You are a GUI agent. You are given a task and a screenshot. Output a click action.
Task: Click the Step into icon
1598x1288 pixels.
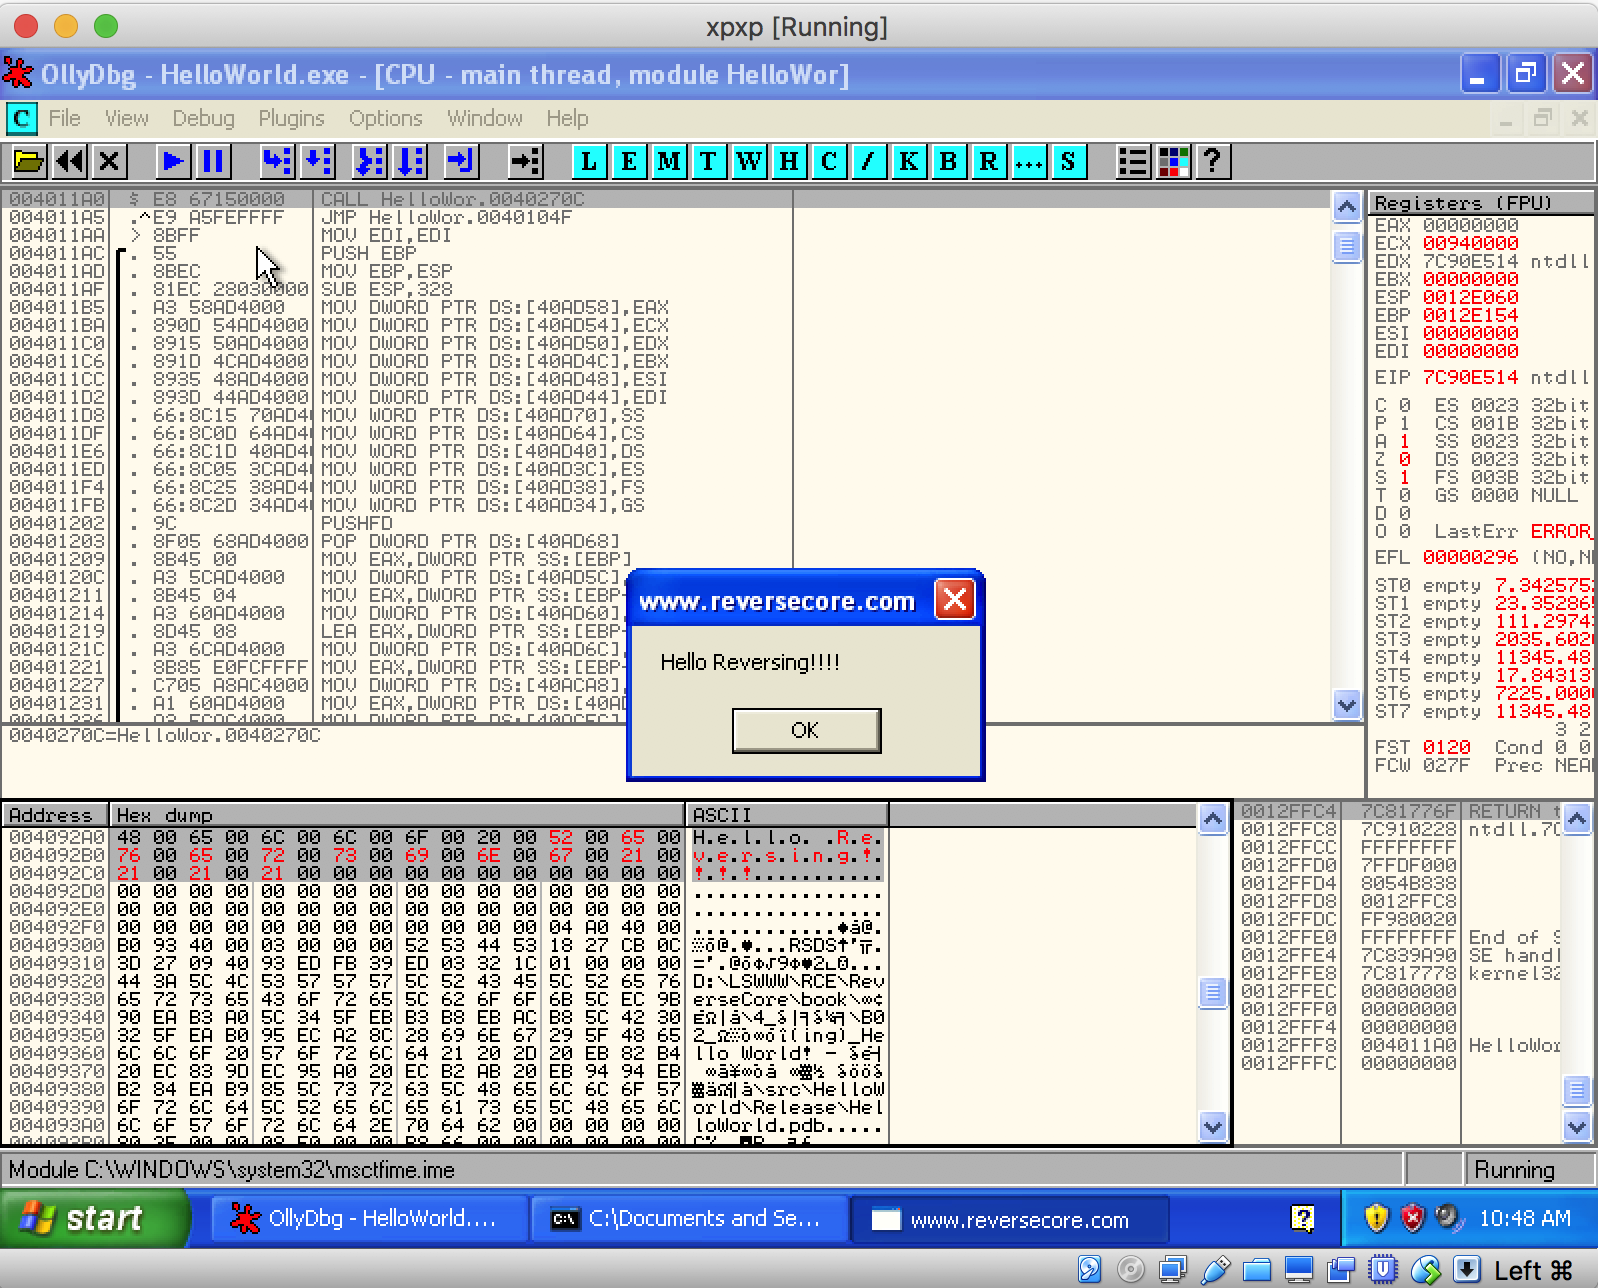coord(277,161)
